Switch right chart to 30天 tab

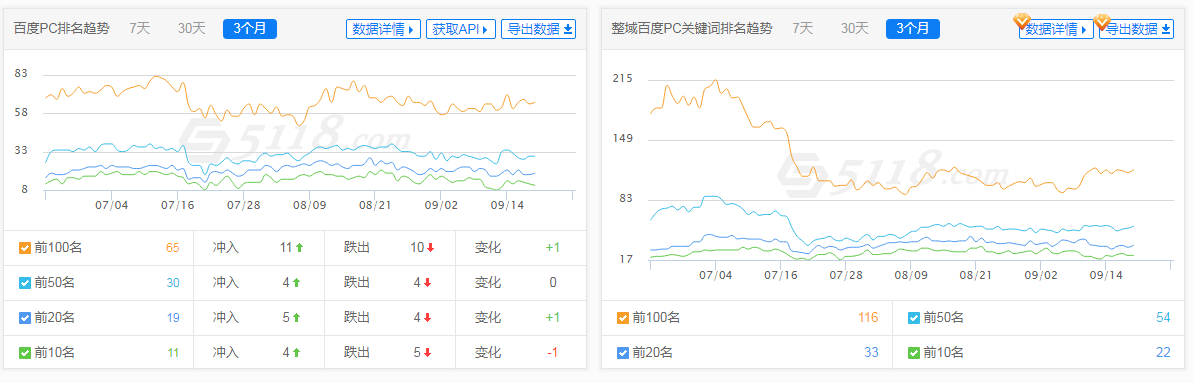854,29
